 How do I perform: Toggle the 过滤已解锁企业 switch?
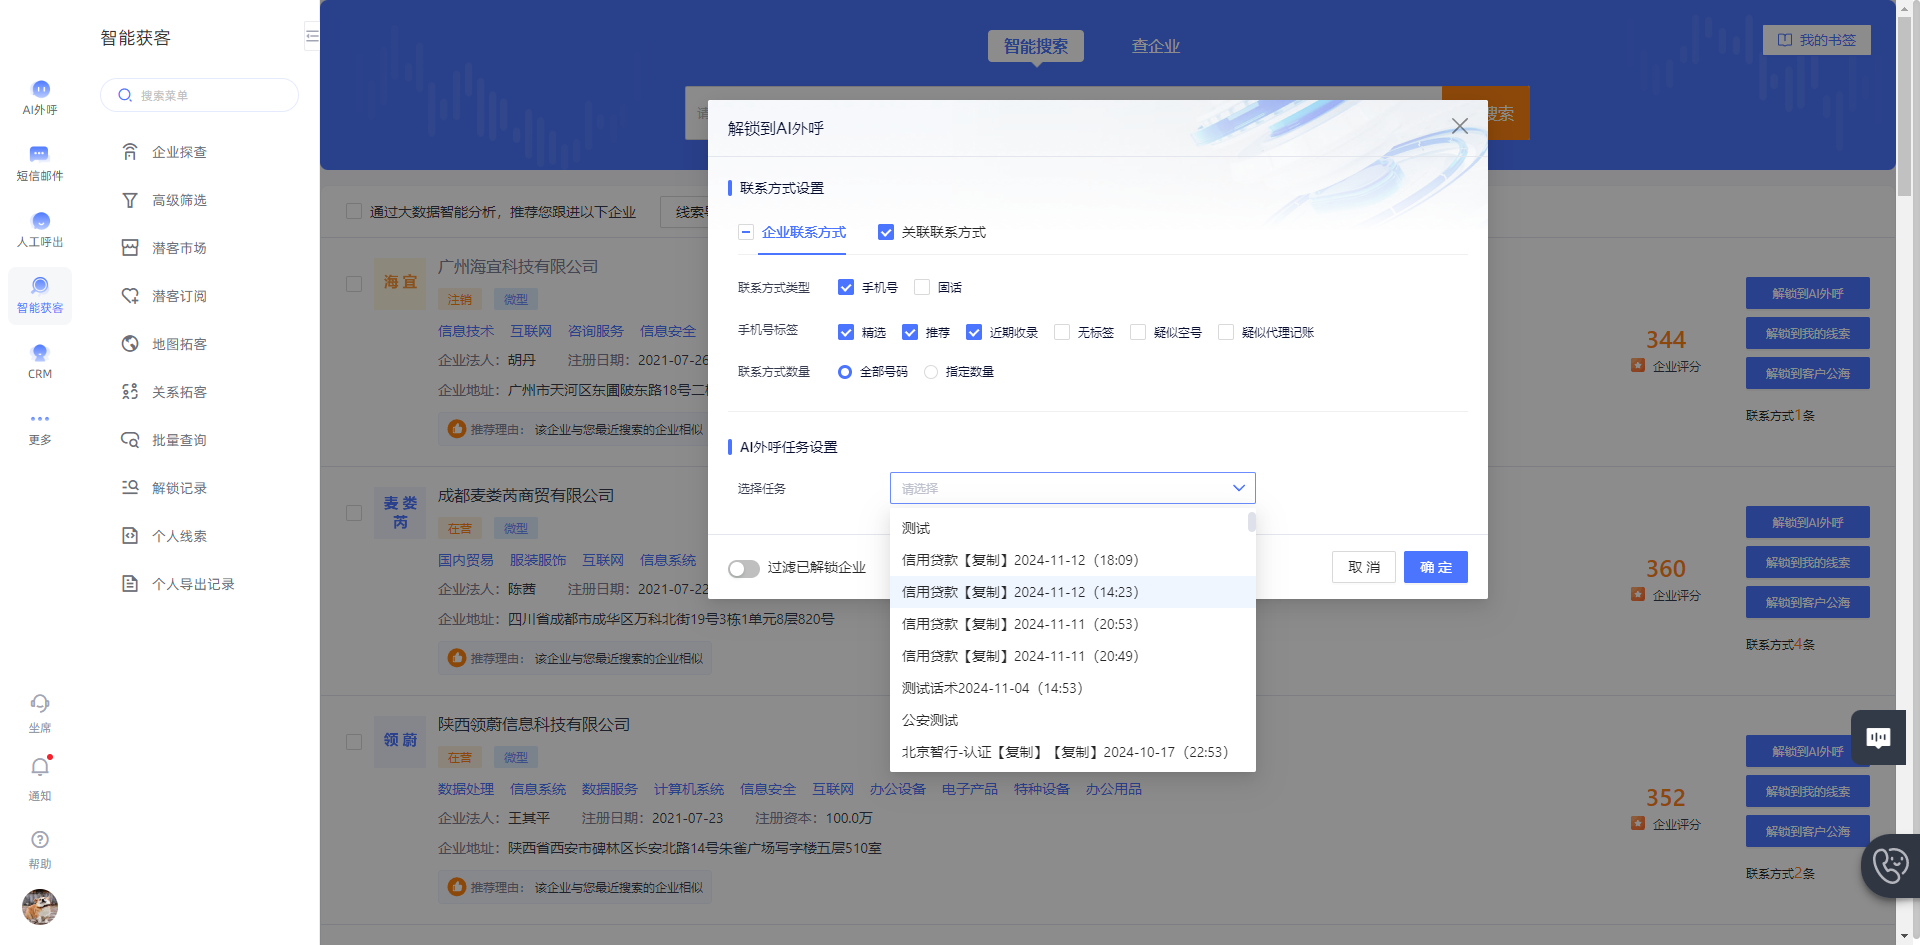pos(744,568)
